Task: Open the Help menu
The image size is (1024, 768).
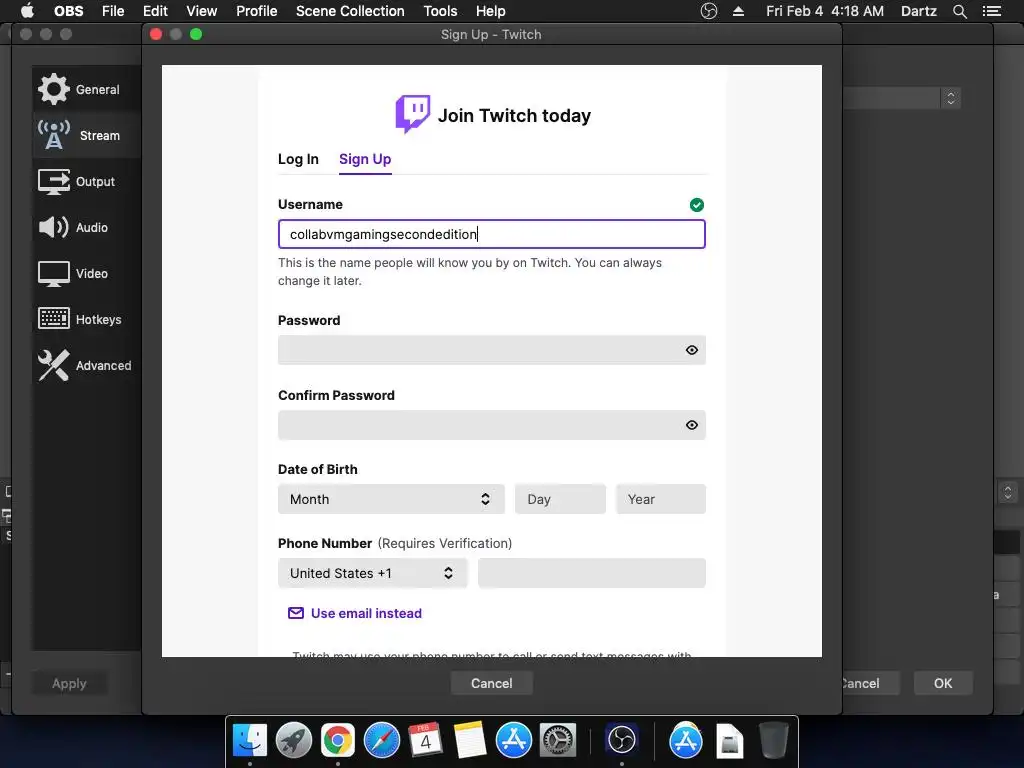Action: pyautogui.click(x=490, y=11)
